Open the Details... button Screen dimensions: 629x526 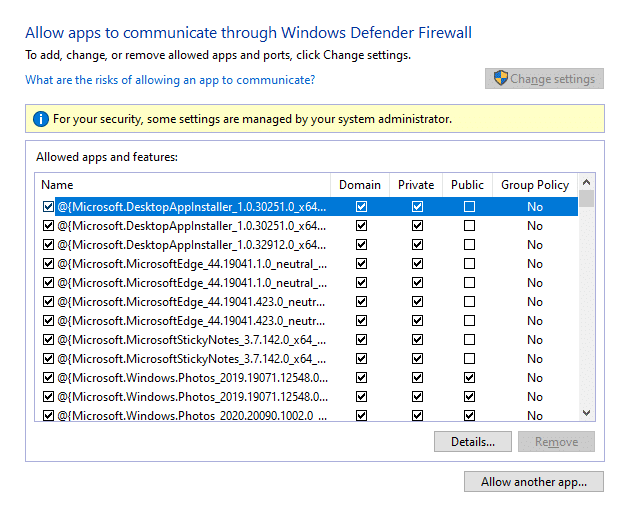tap(472, 442)
